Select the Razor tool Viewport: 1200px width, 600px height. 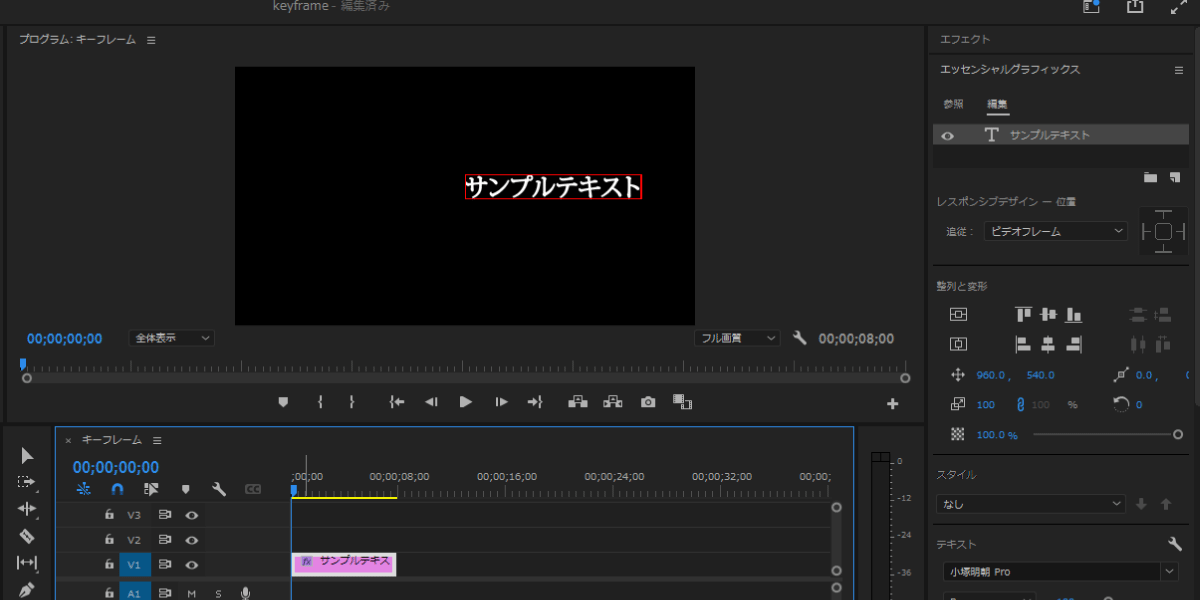click(x=27, y=536)
